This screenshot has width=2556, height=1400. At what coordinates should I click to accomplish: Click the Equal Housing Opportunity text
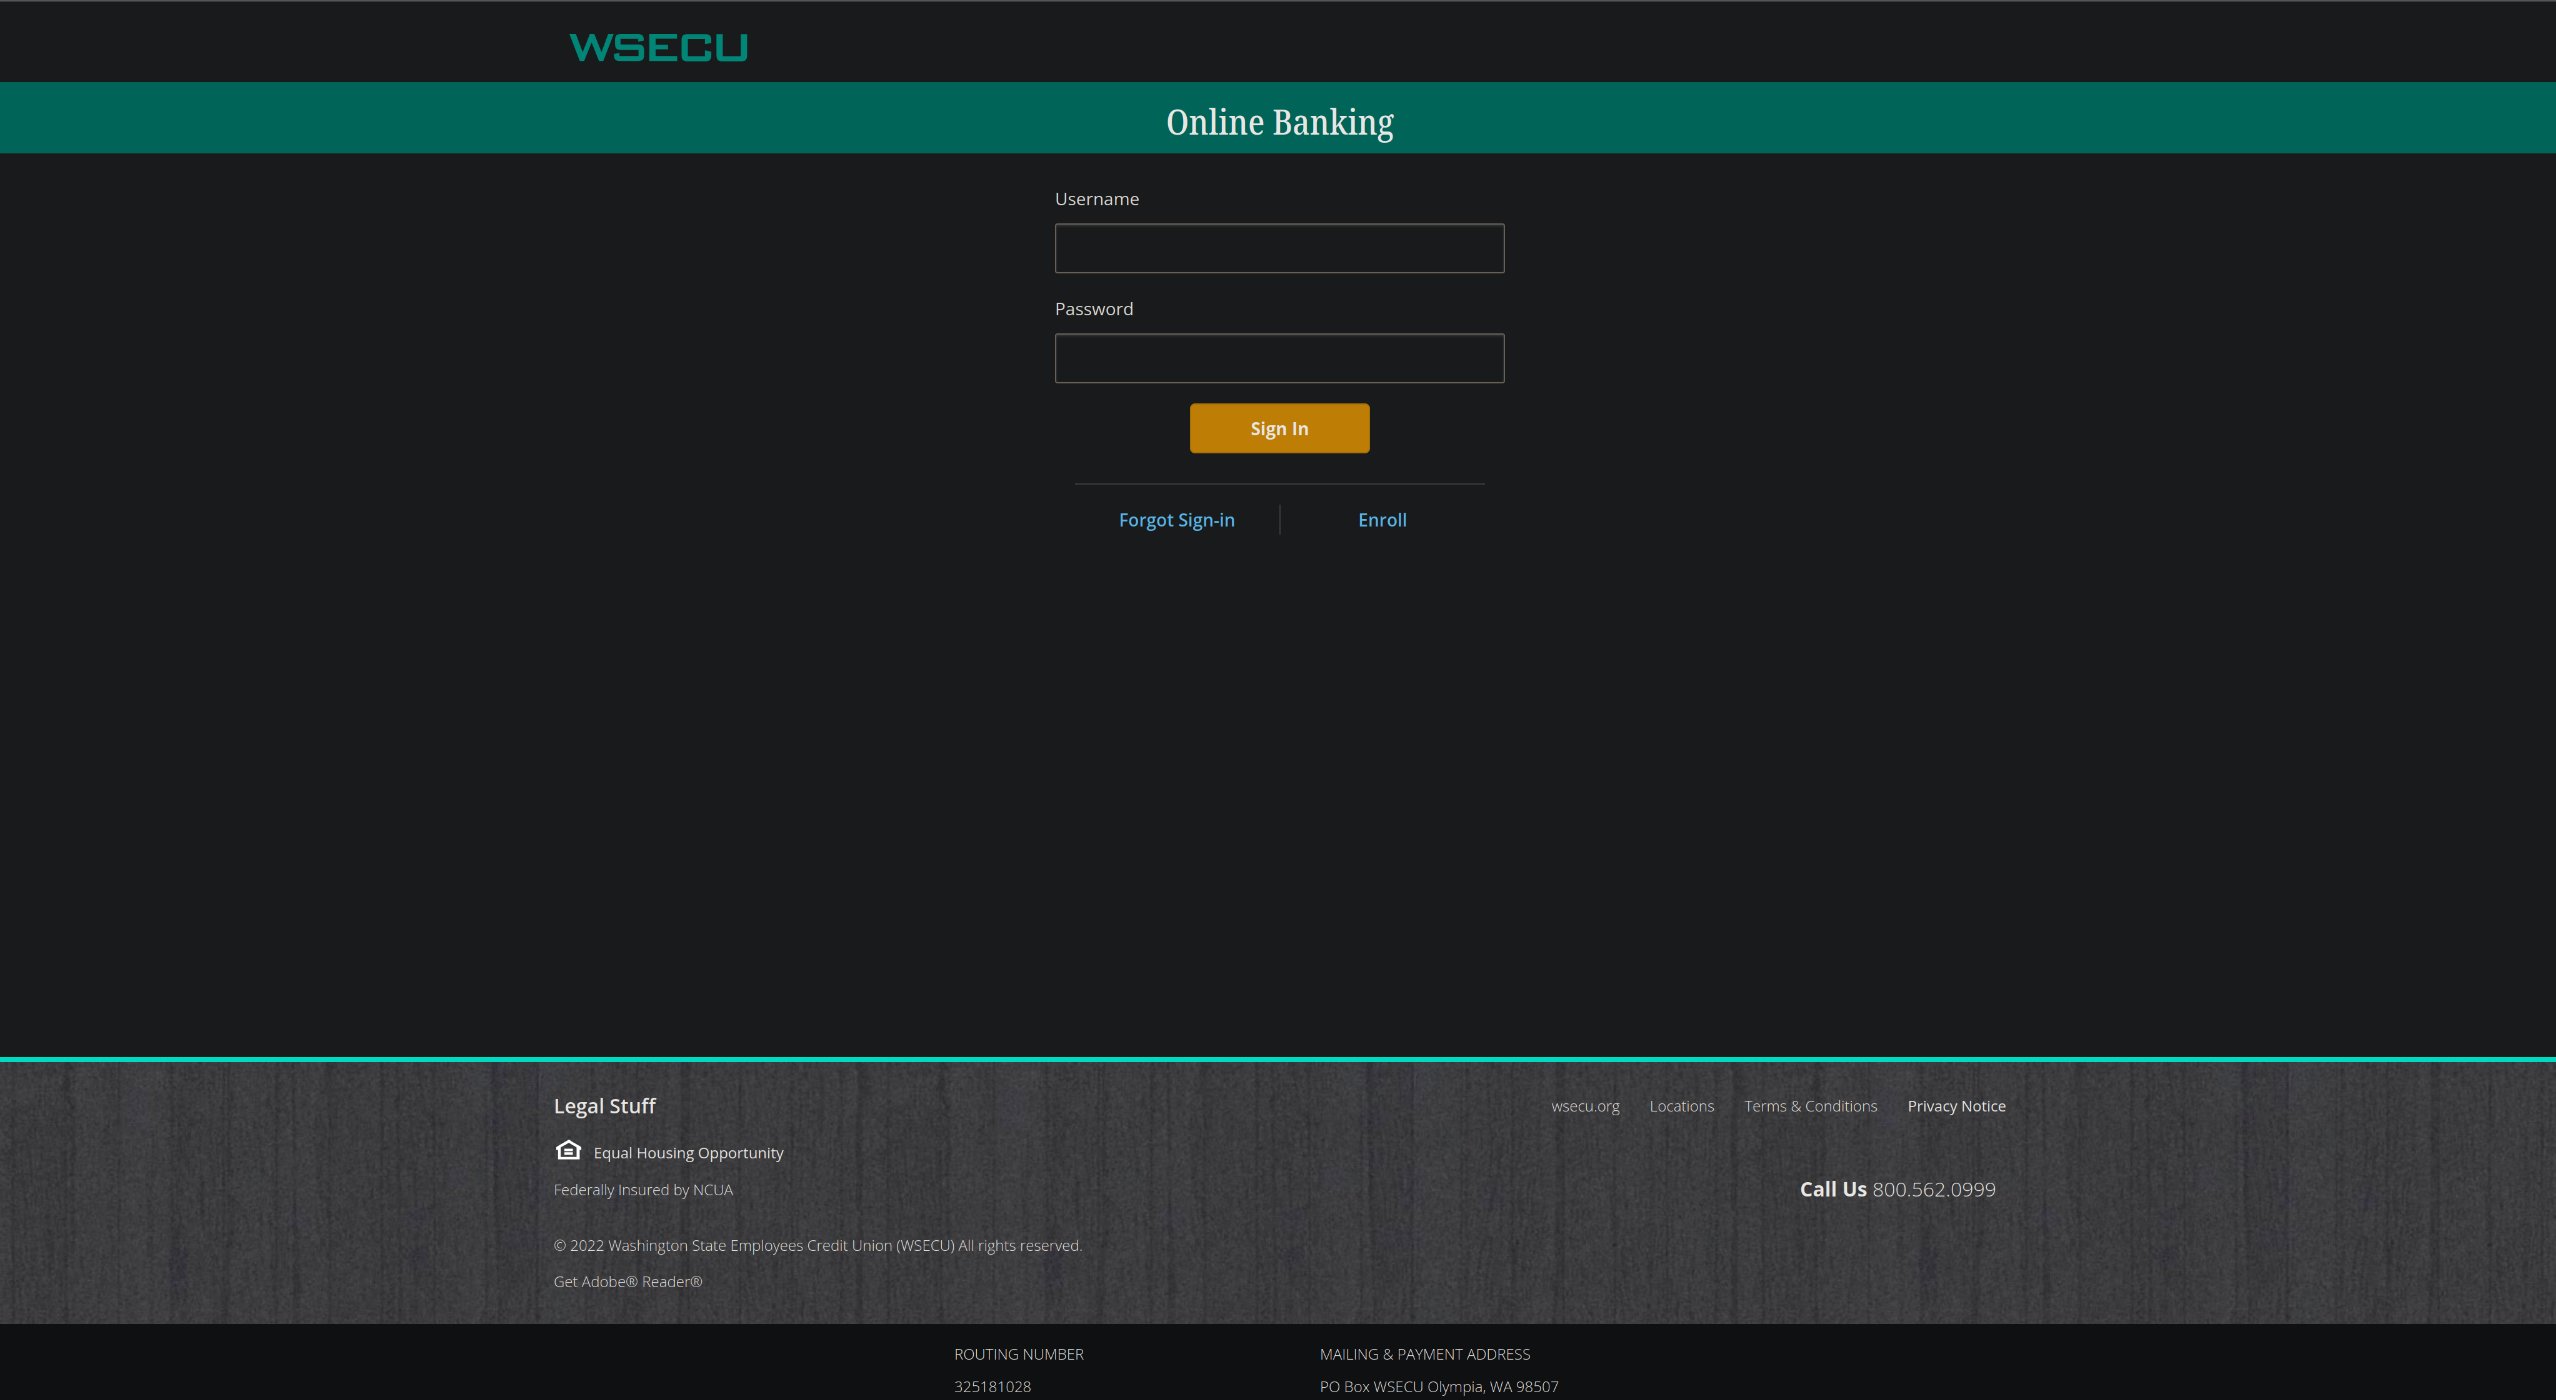point(688,1153)
